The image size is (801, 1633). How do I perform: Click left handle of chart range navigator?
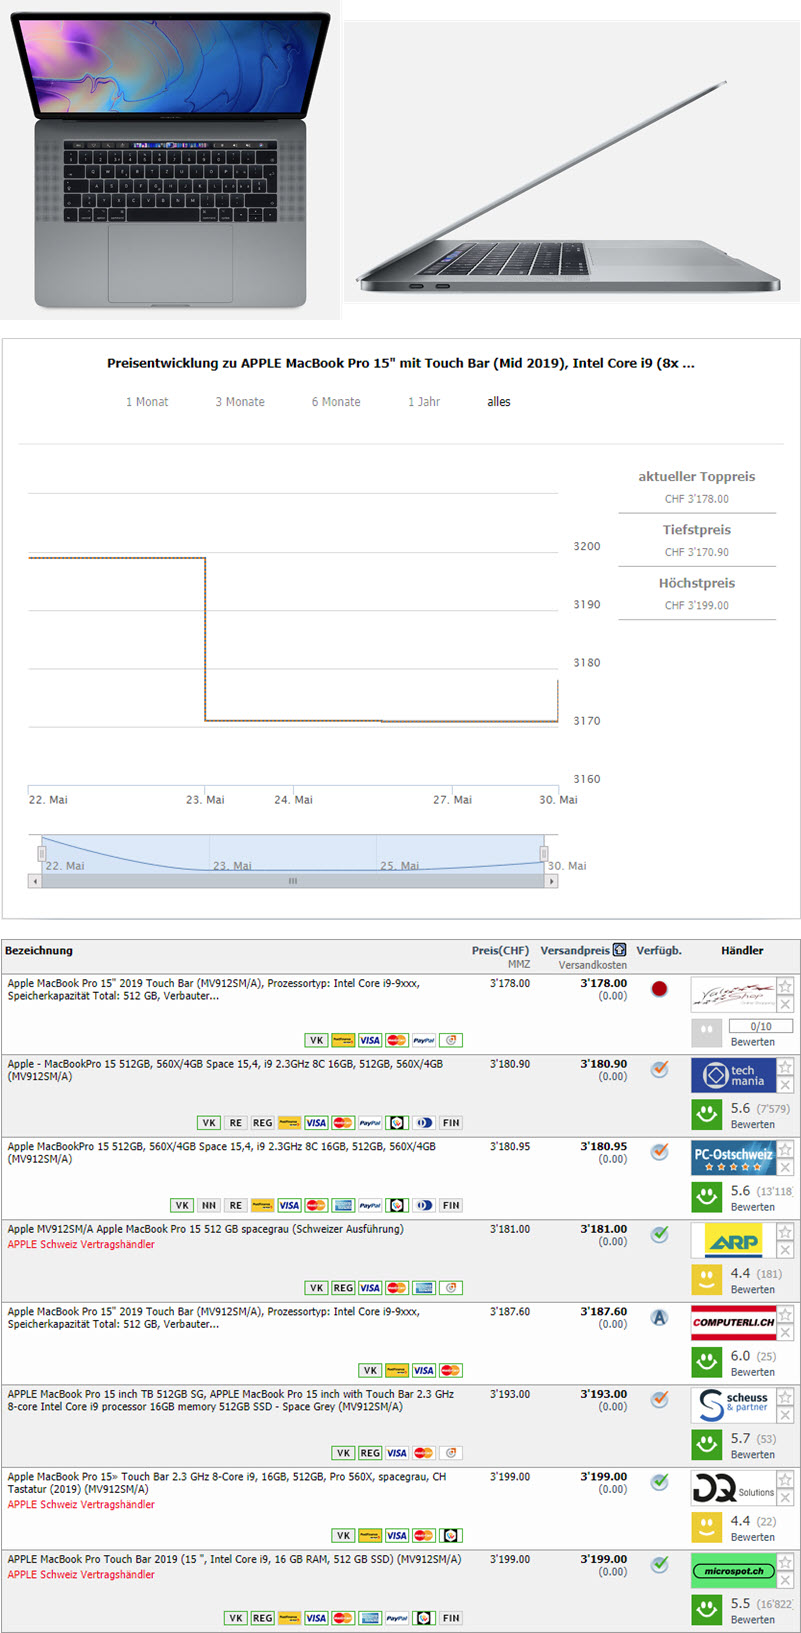click(x=42, y=853)
